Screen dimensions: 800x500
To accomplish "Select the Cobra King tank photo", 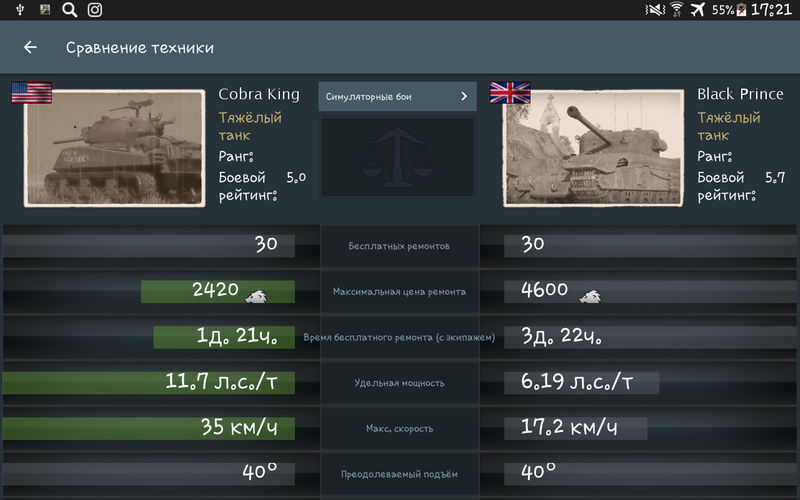I will pos(115,148).
